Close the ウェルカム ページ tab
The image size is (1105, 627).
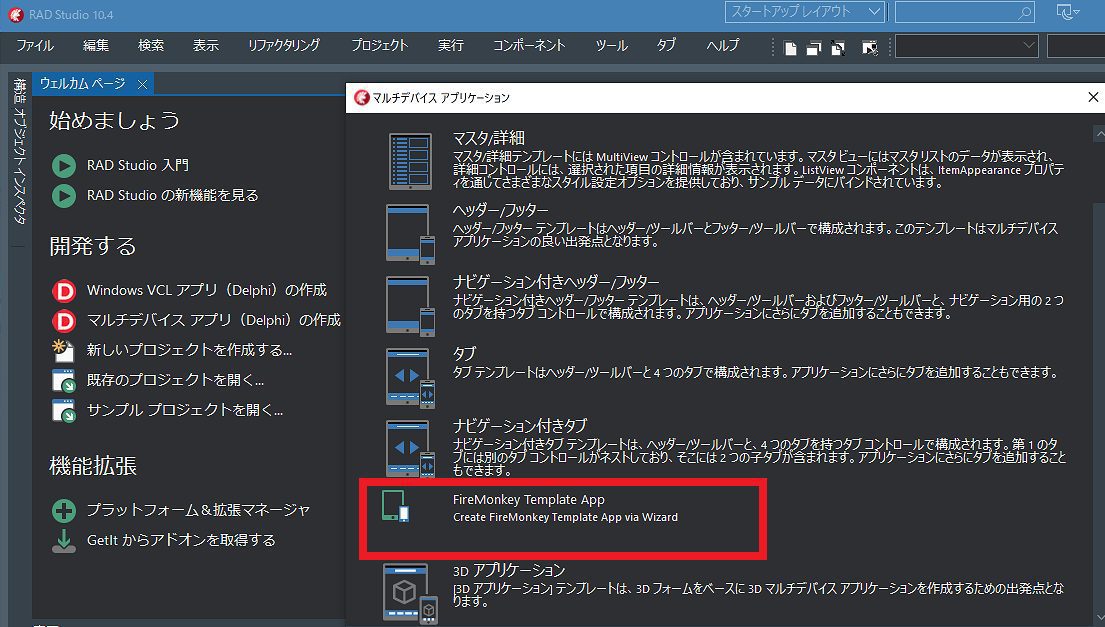point(142,85)
